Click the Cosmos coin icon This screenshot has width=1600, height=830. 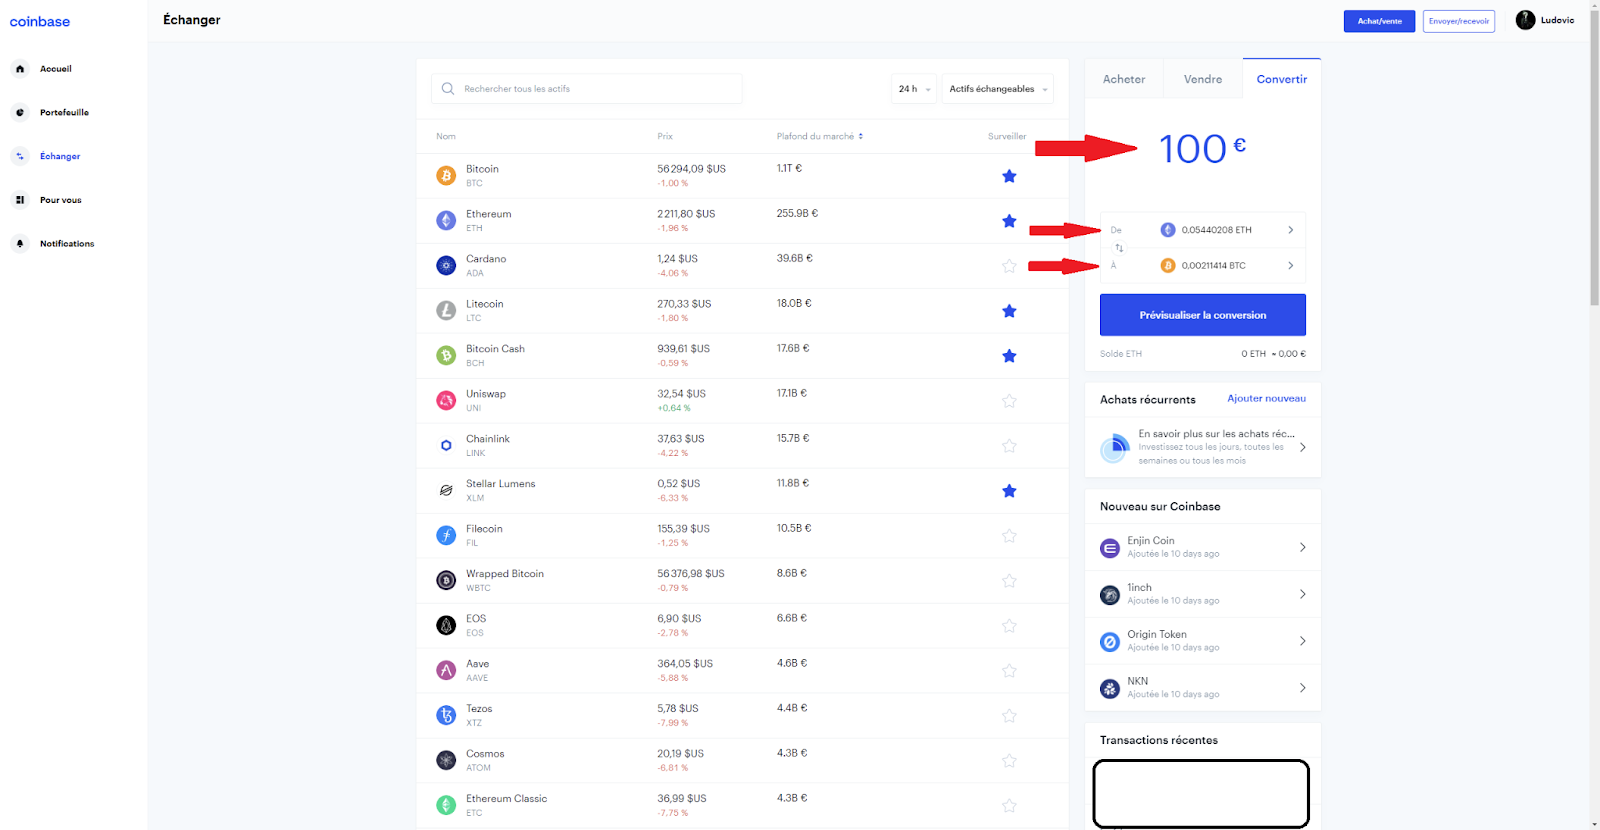[446, 761]
